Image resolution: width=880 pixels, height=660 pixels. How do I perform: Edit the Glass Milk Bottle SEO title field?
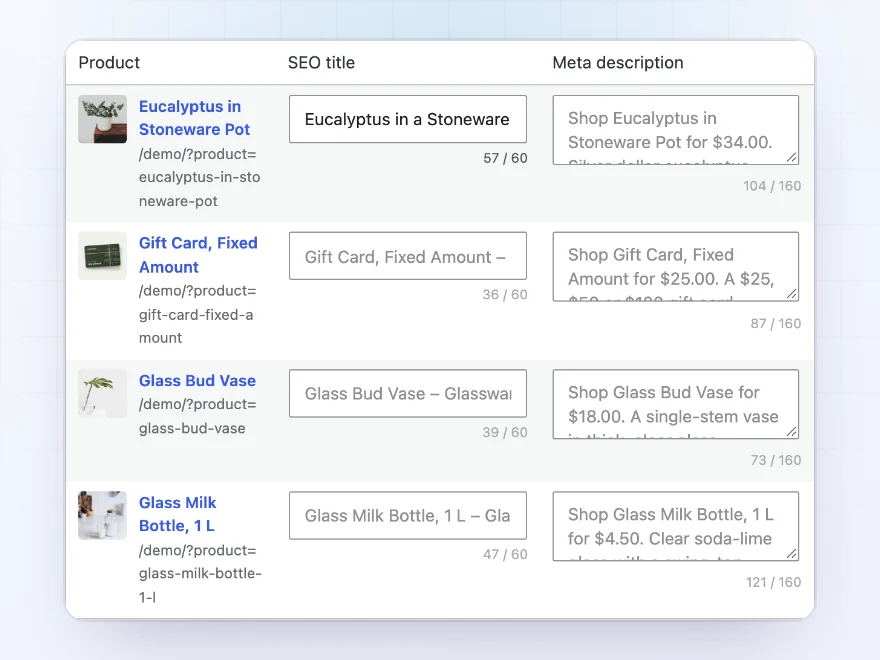click(x=408, y=516)
